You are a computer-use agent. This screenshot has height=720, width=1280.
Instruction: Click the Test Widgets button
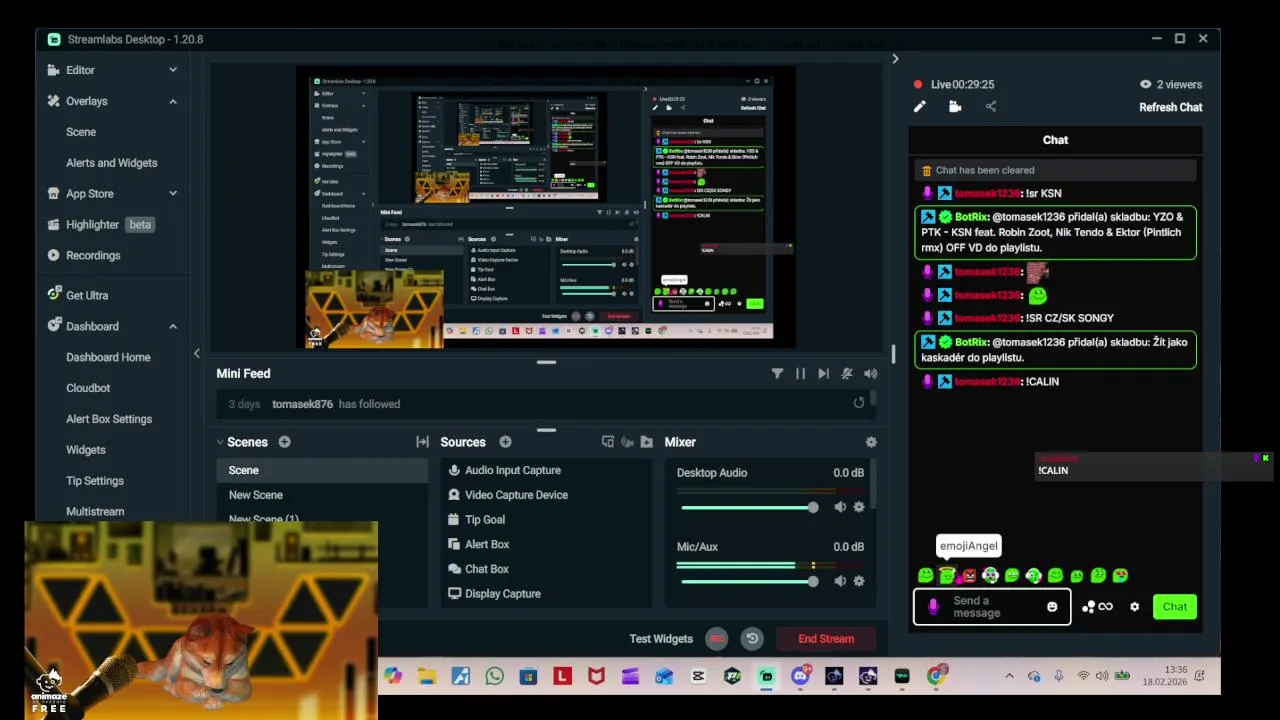coord(661,639)
